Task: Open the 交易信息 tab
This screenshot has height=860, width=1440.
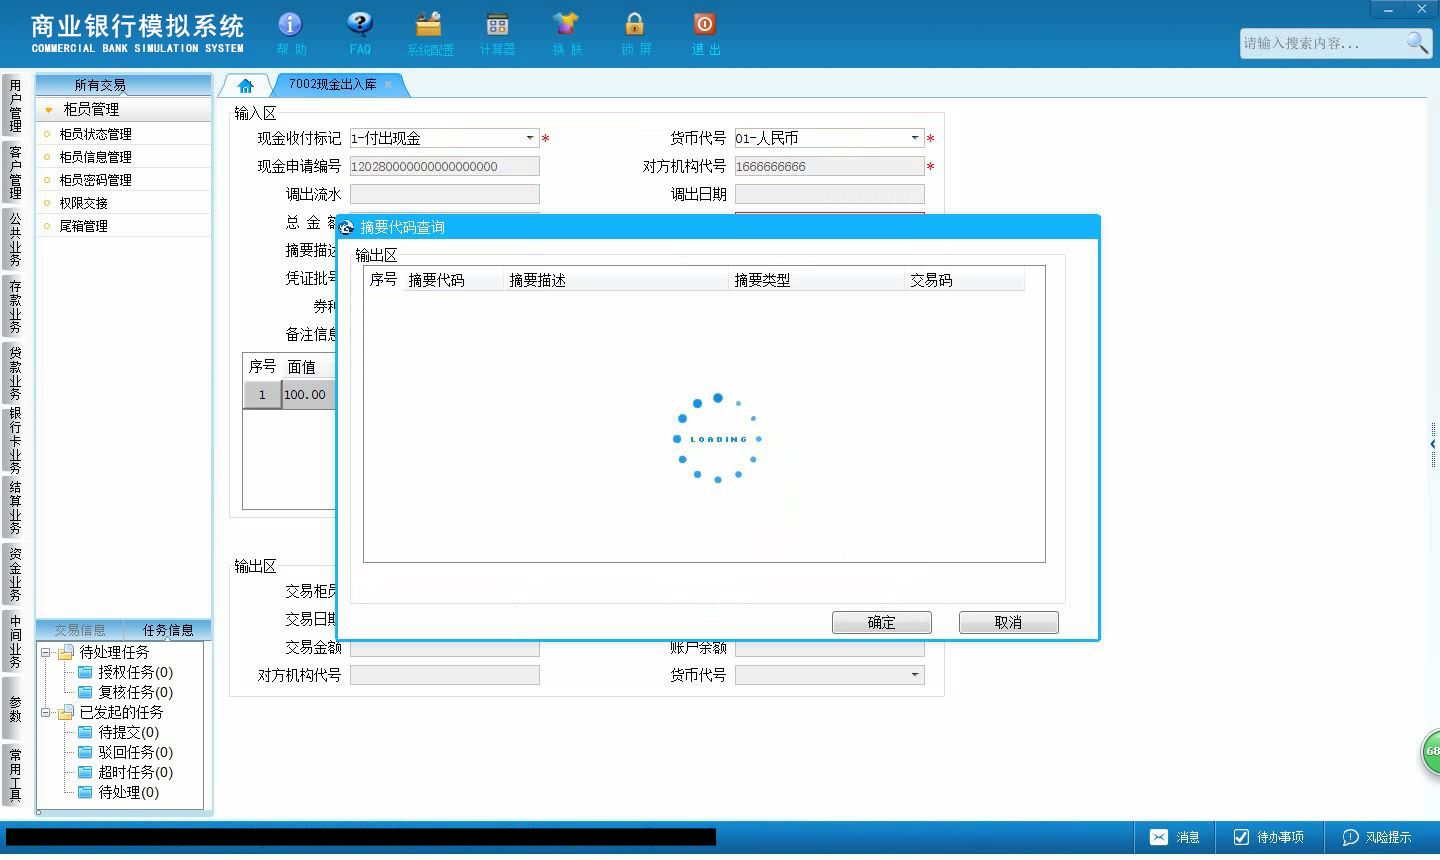Action: [x=80, y=630]
